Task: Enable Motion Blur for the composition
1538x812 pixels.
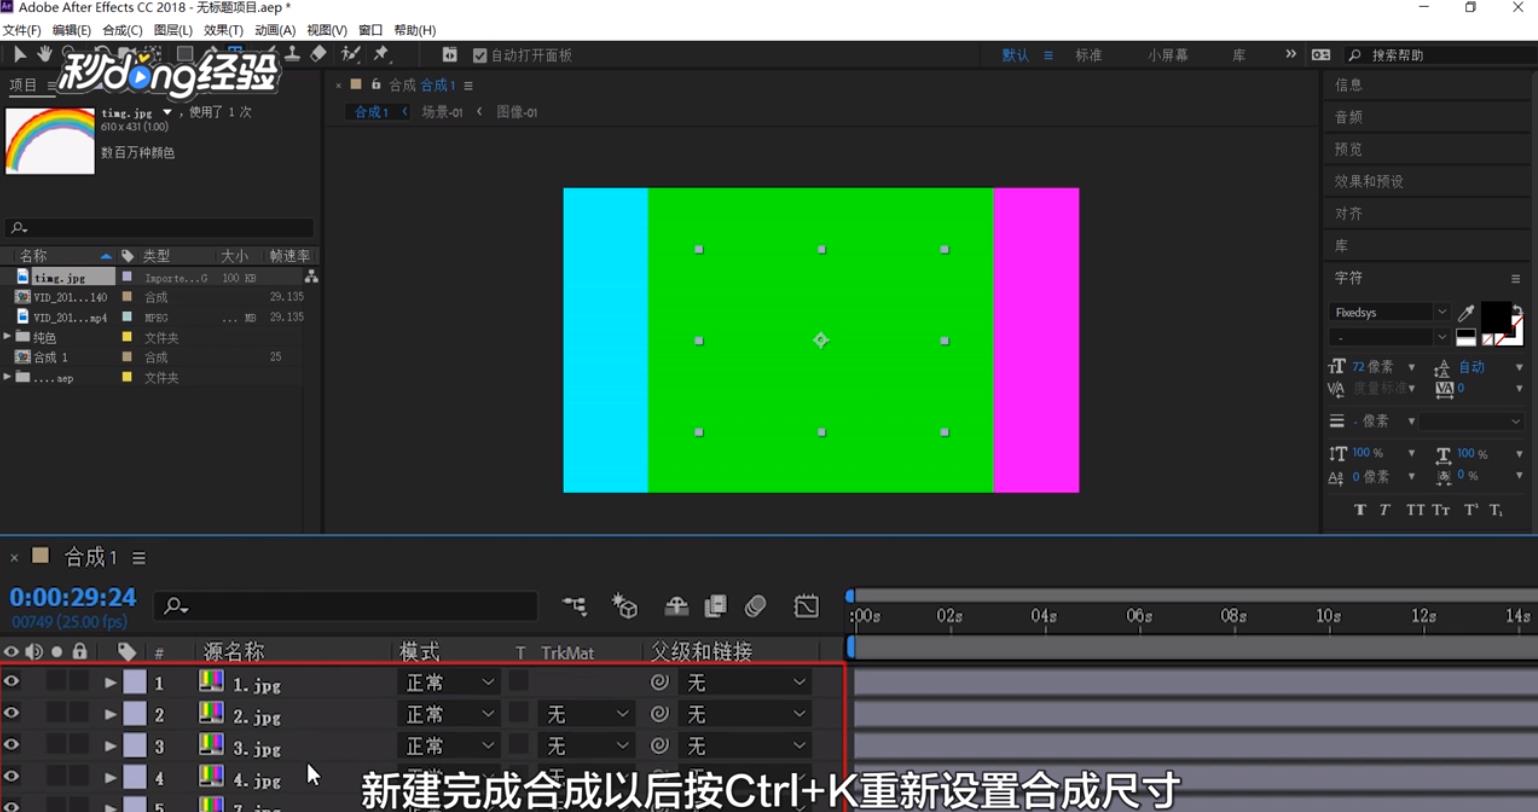Action: click(x=756, y=606)
